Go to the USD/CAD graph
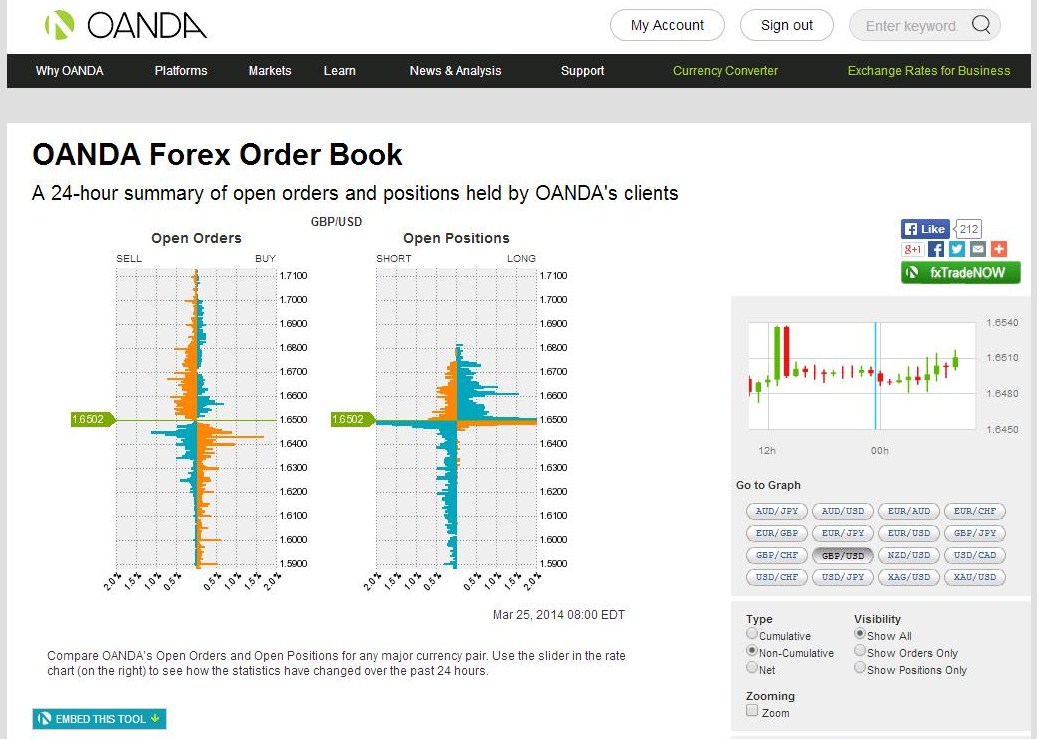This screenshot has width=1037, height=739. coord(975,555)
